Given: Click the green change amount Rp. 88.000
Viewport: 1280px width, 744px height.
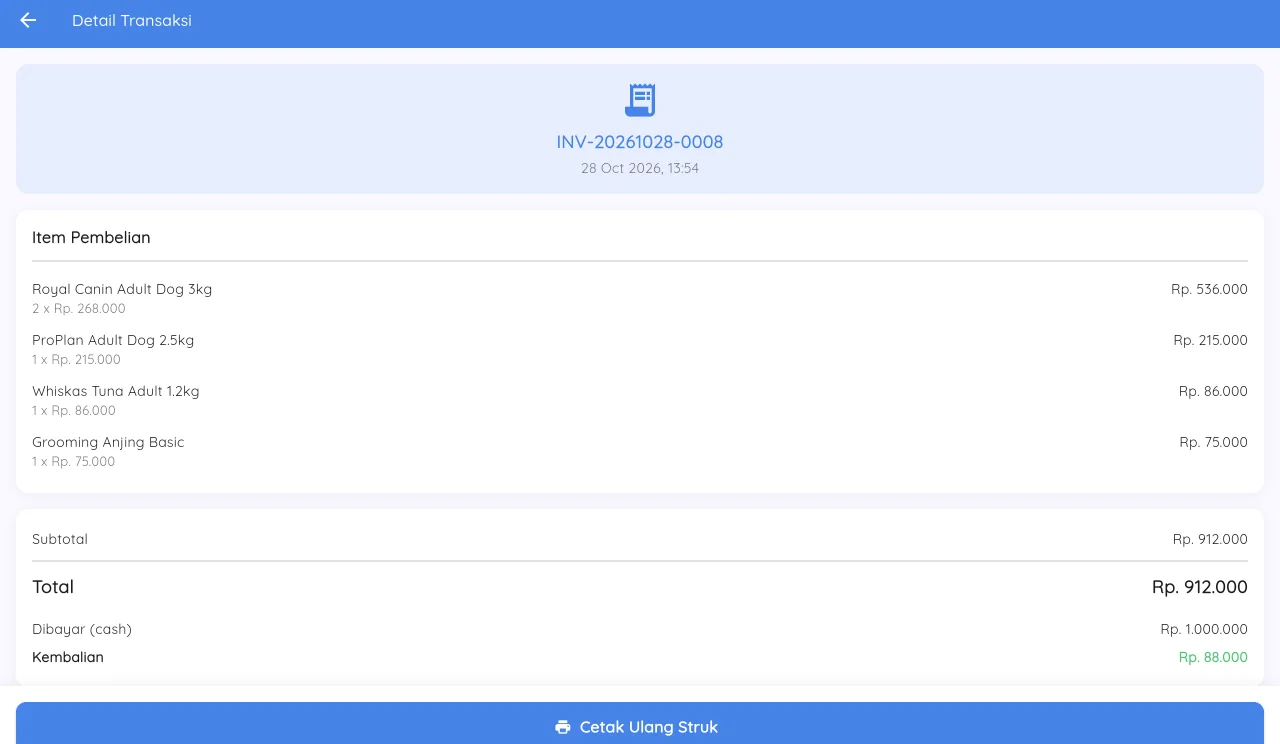Looking at the screenshot, I should pyautogui.click(x=1213, y=657).
